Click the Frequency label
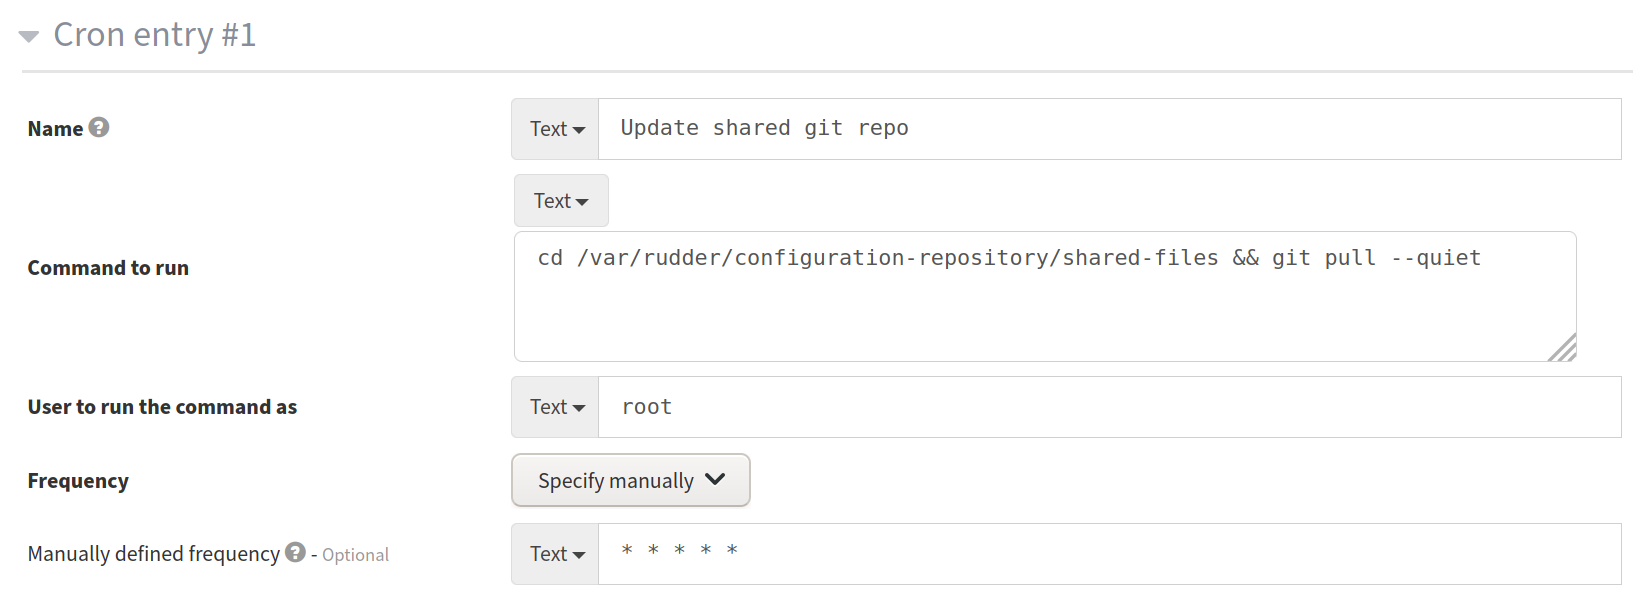The width and height of the screenshot is (1636, 592). [x=78, y=480]
